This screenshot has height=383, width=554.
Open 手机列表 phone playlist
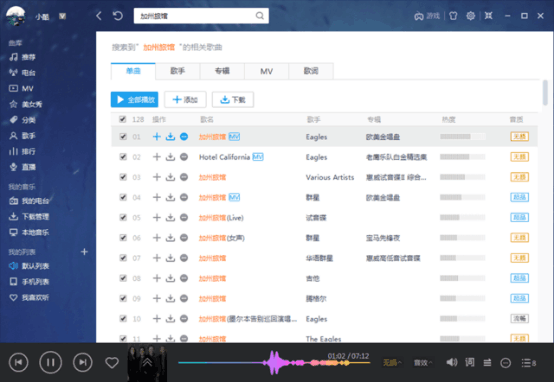coord(29,282)
